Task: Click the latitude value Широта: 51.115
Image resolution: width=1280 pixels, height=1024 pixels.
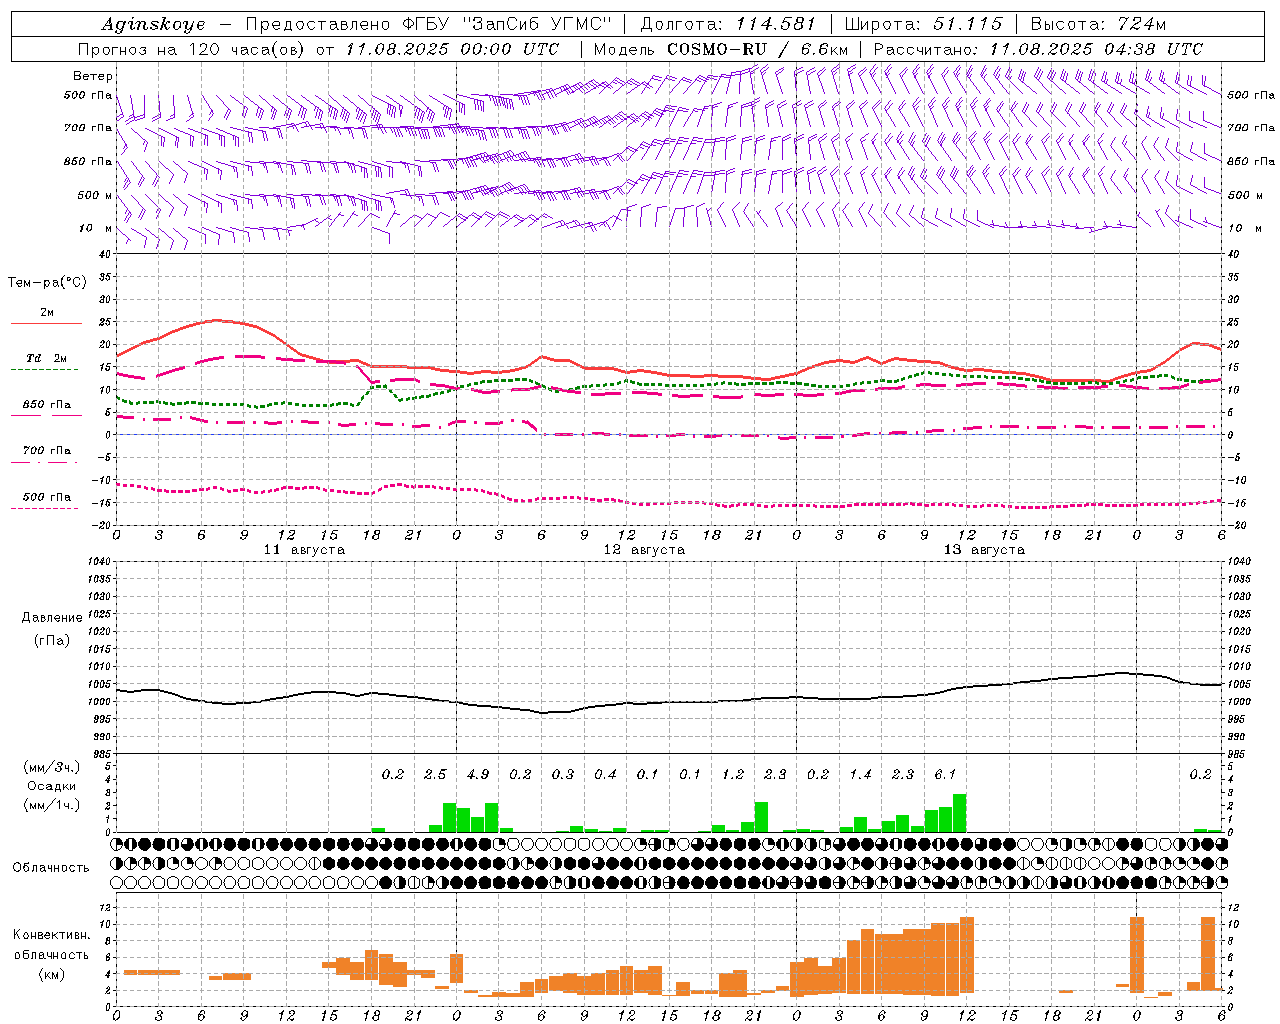Action: (923, 24)
